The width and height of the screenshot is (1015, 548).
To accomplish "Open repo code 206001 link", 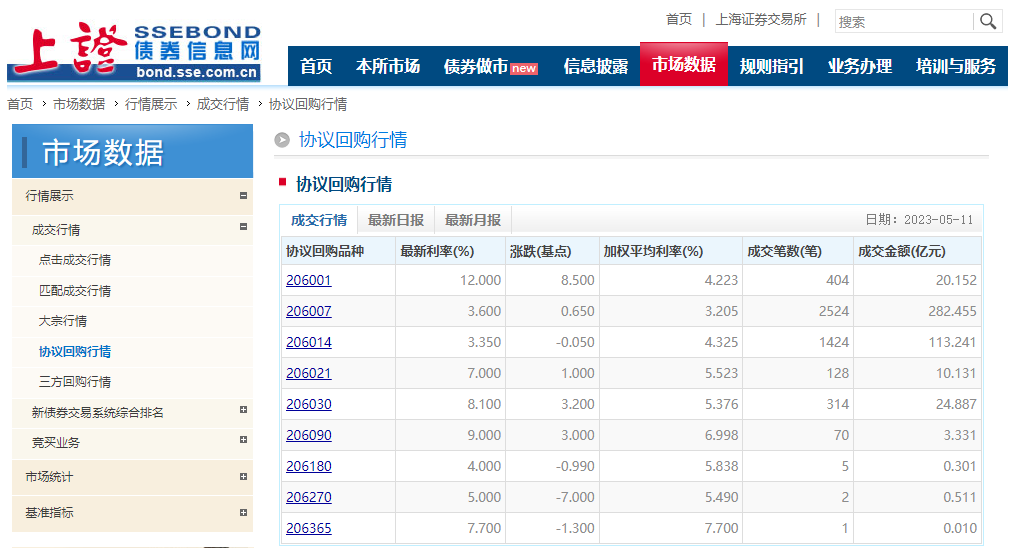I will [309, 280].
